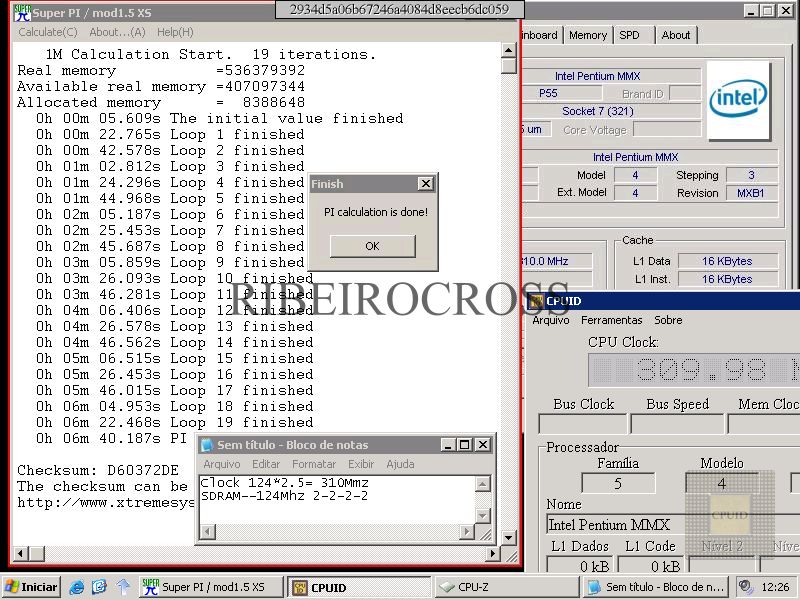Viewport: 800px width, 600px height.
Task: Click Super PI scrollbar down arrow
Action: (509, 537)
